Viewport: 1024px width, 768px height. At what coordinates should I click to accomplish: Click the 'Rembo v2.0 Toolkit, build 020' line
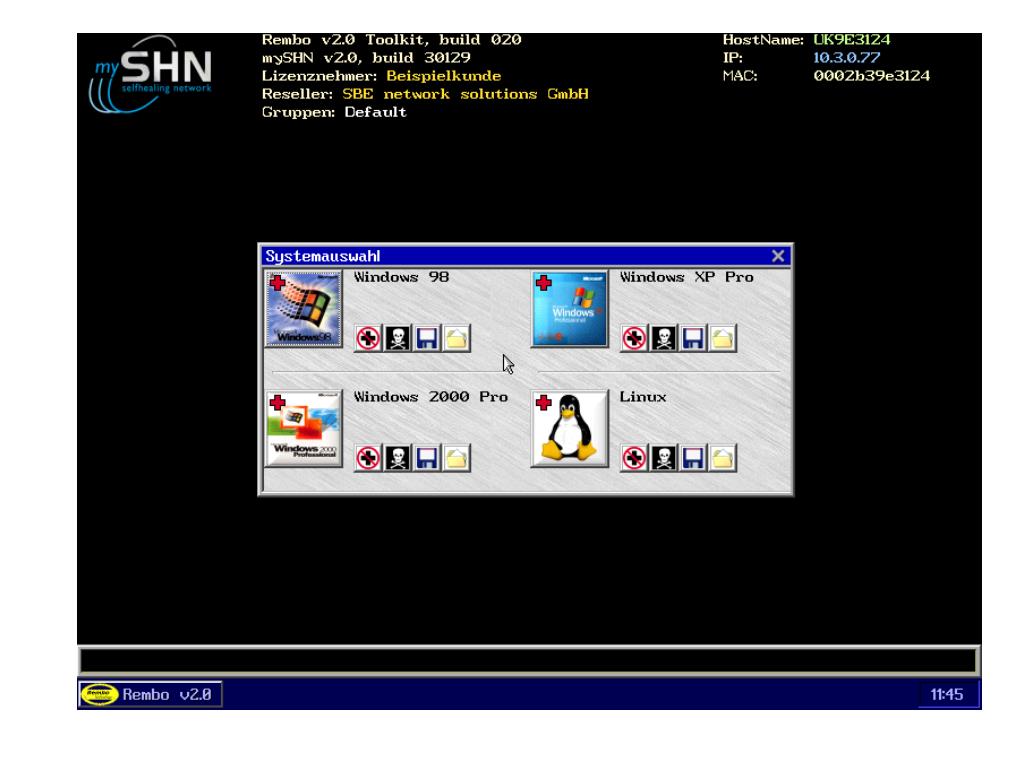click(x=392, y=40)
